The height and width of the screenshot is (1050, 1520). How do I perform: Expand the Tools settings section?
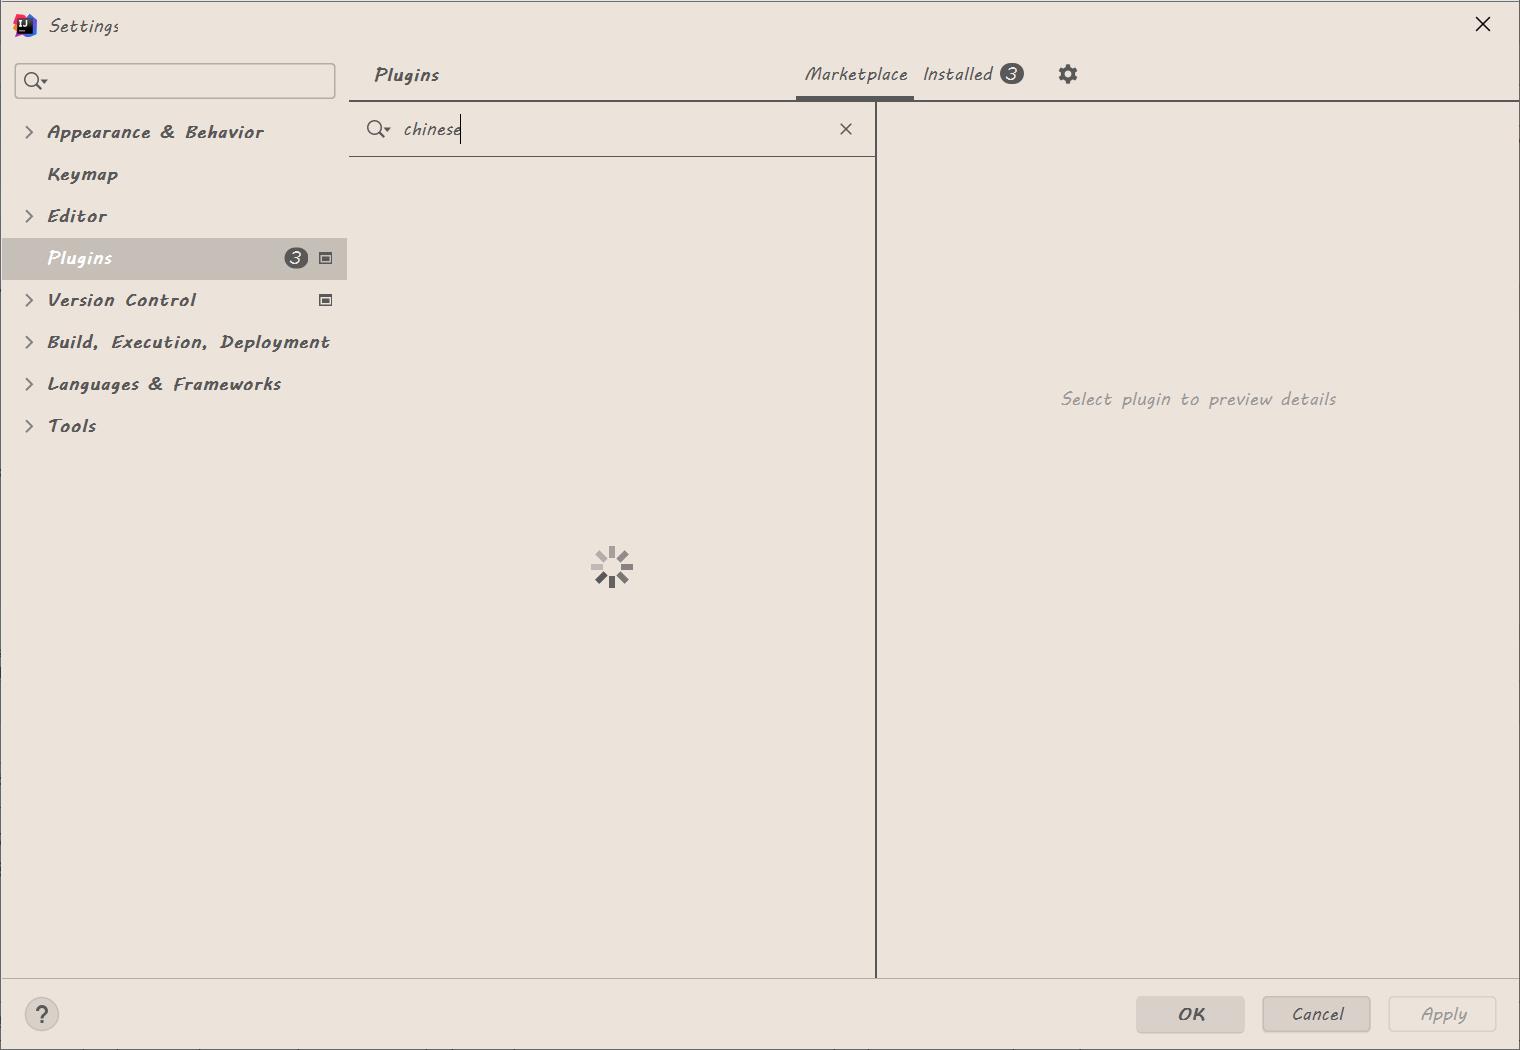[29, 426]
